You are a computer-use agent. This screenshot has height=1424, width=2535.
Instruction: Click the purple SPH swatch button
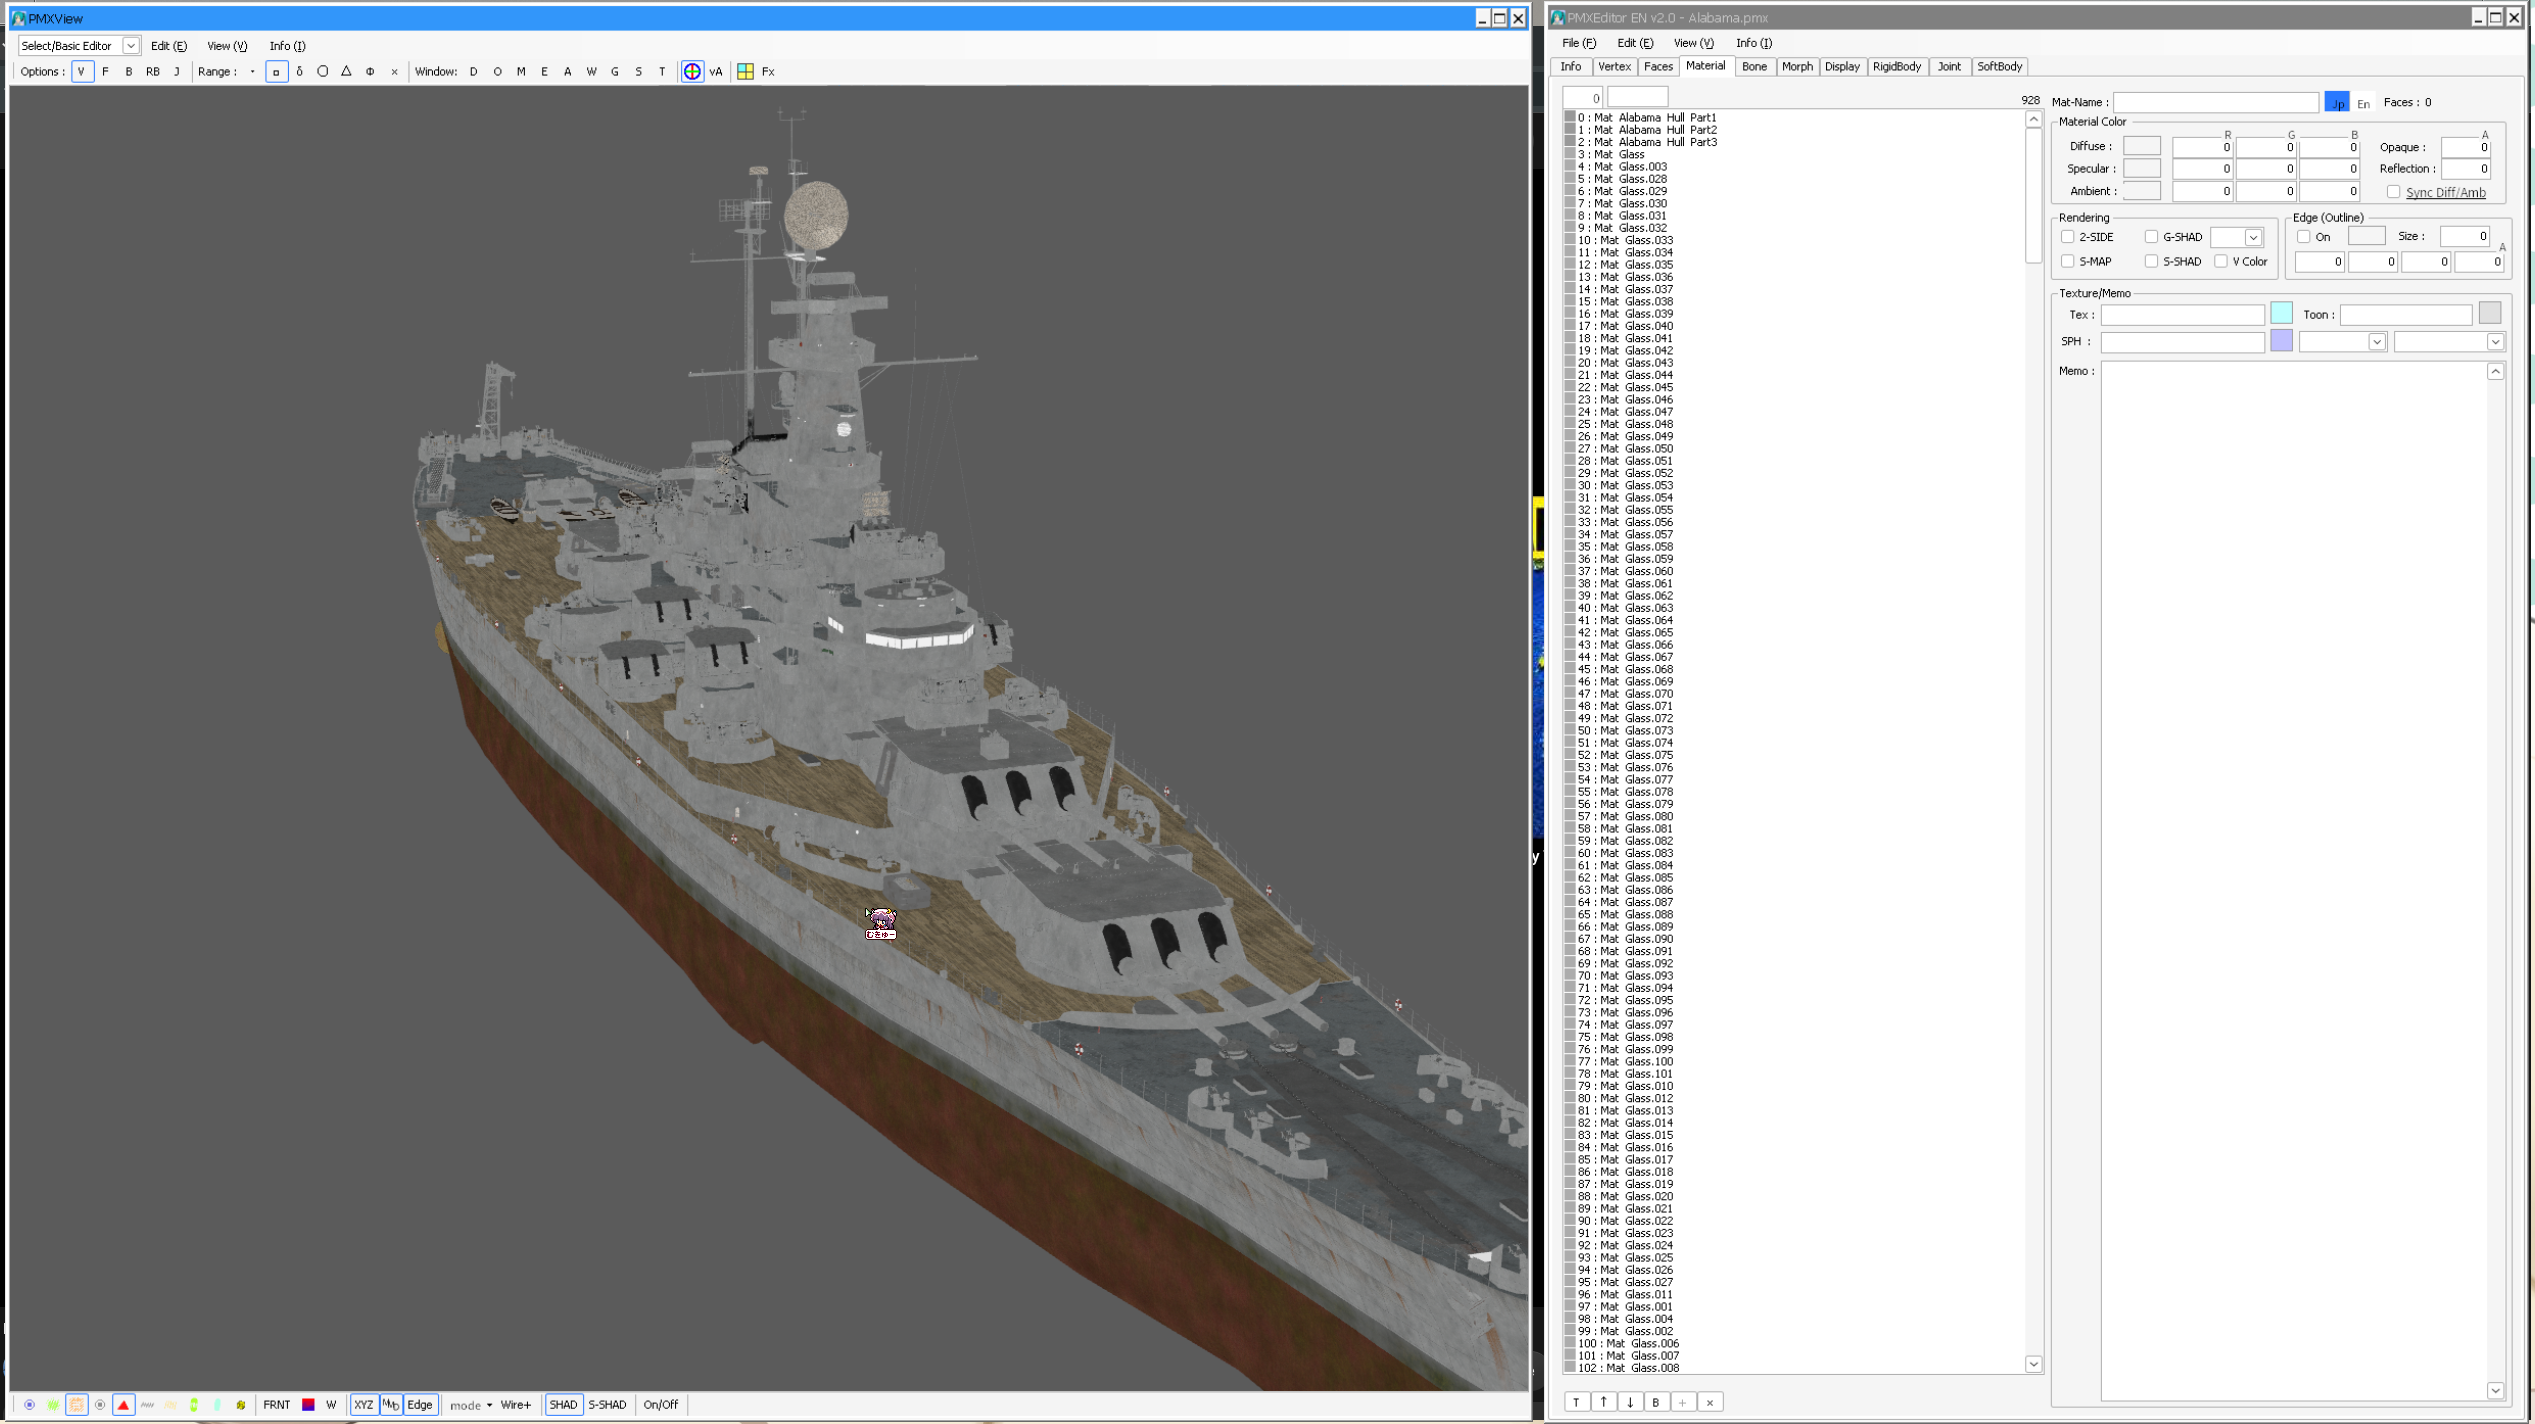pyautogui.click(x=2281, y=341)
